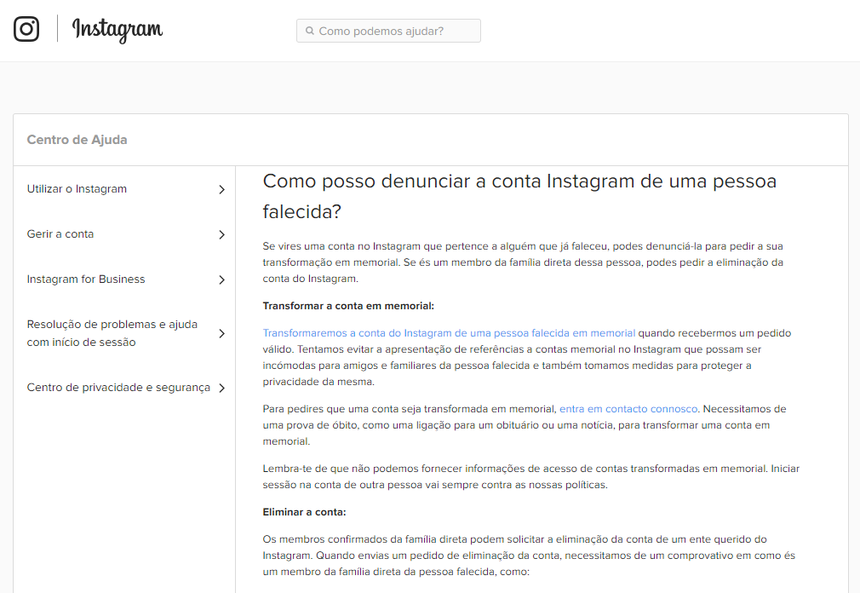Go to 'Instagram for Business' topic

point(86,279)
